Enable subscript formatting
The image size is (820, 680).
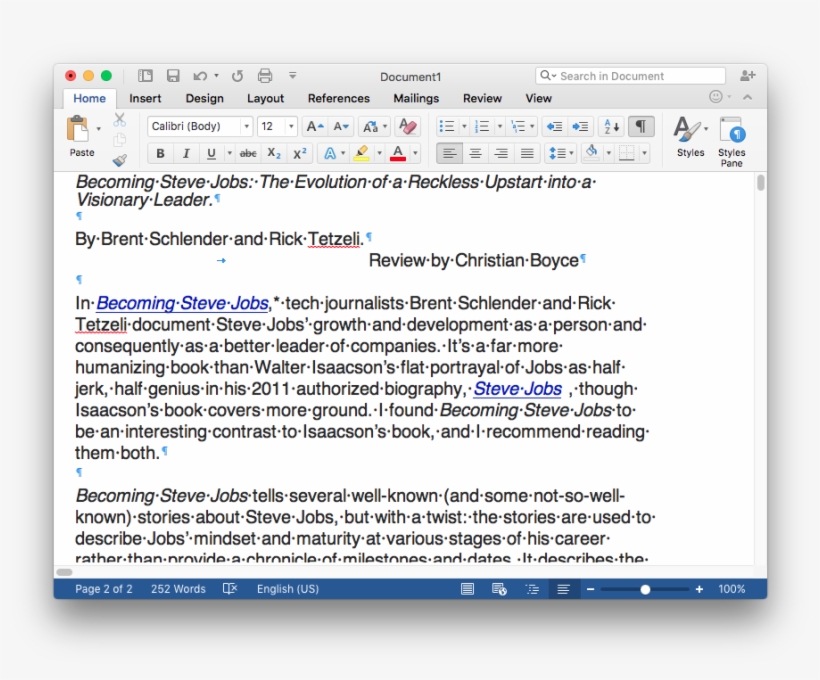coord(273,152)
